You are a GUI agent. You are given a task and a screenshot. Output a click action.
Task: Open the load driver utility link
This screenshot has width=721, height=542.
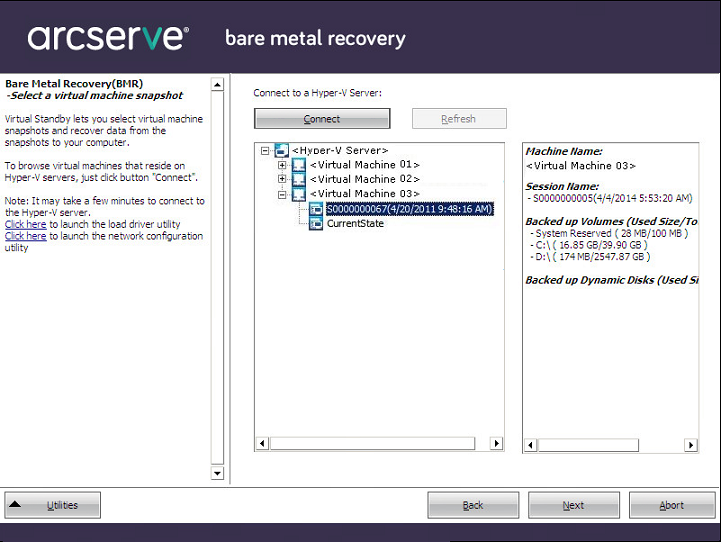point(26,225)
